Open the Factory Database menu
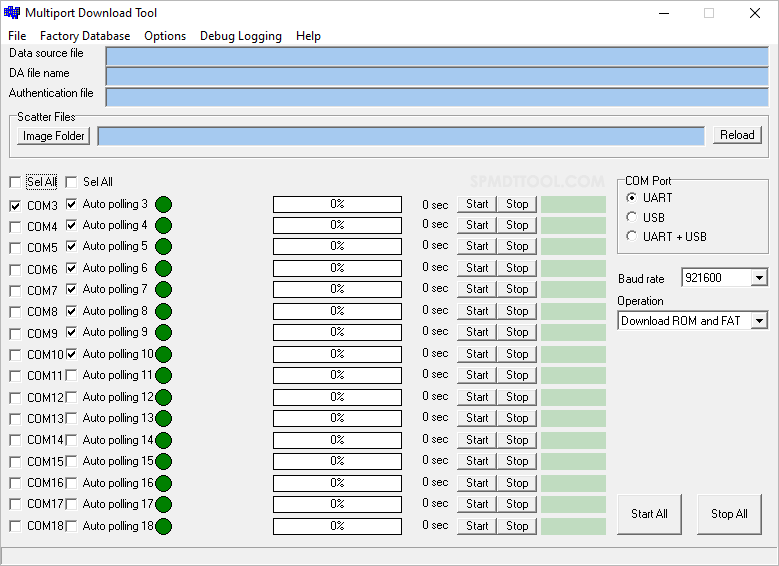The image size is (779, 566). (x=85, y=36)
